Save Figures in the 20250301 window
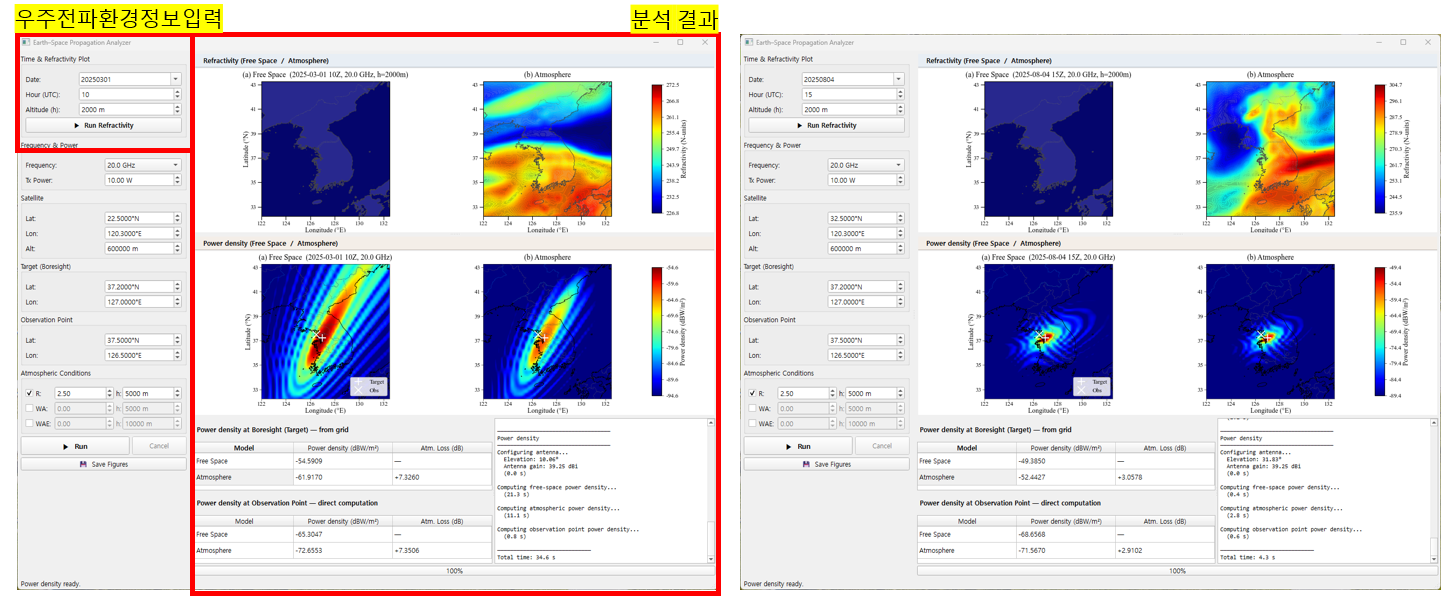Image resolution: width=1441 pixels, height=596 pixels. (103, 464)
